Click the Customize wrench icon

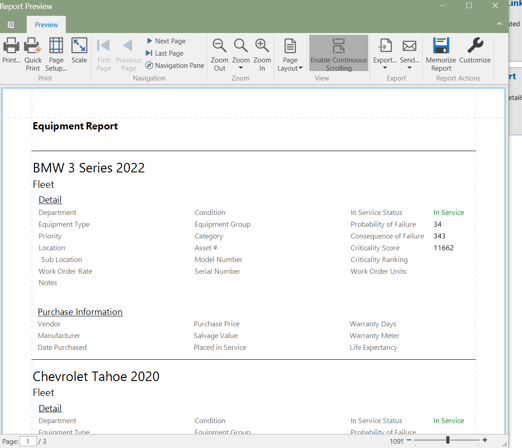pos(475,46)
